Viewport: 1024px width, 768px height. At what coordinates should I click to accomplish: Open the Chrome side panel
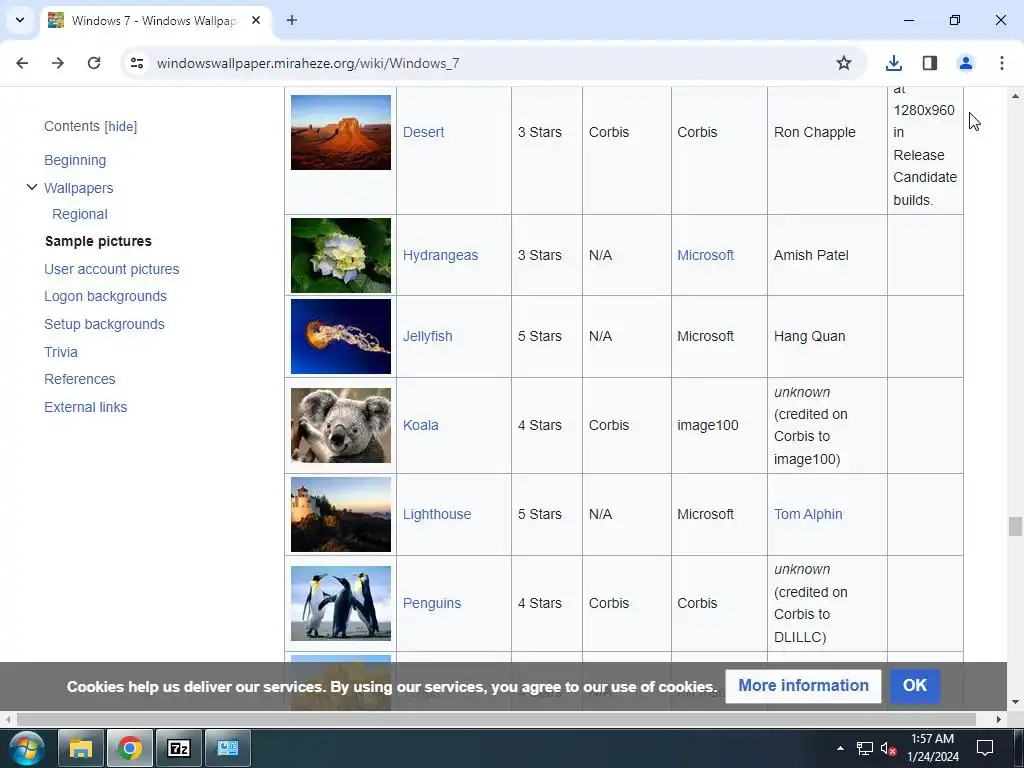click(930, 63)
